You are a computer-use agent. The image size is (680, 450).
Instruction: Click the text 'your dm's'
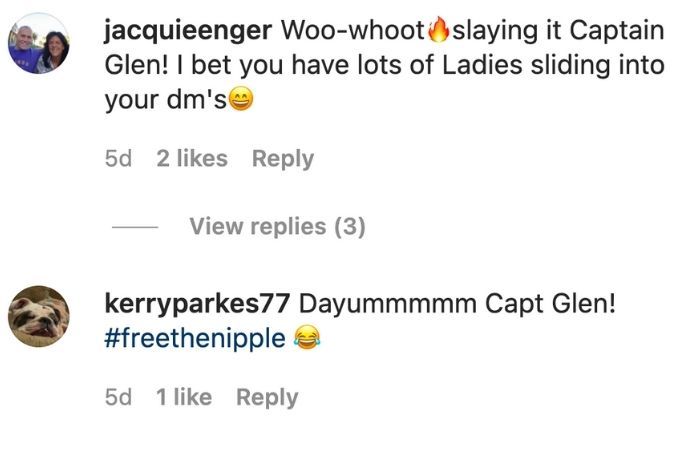[166, 100]
